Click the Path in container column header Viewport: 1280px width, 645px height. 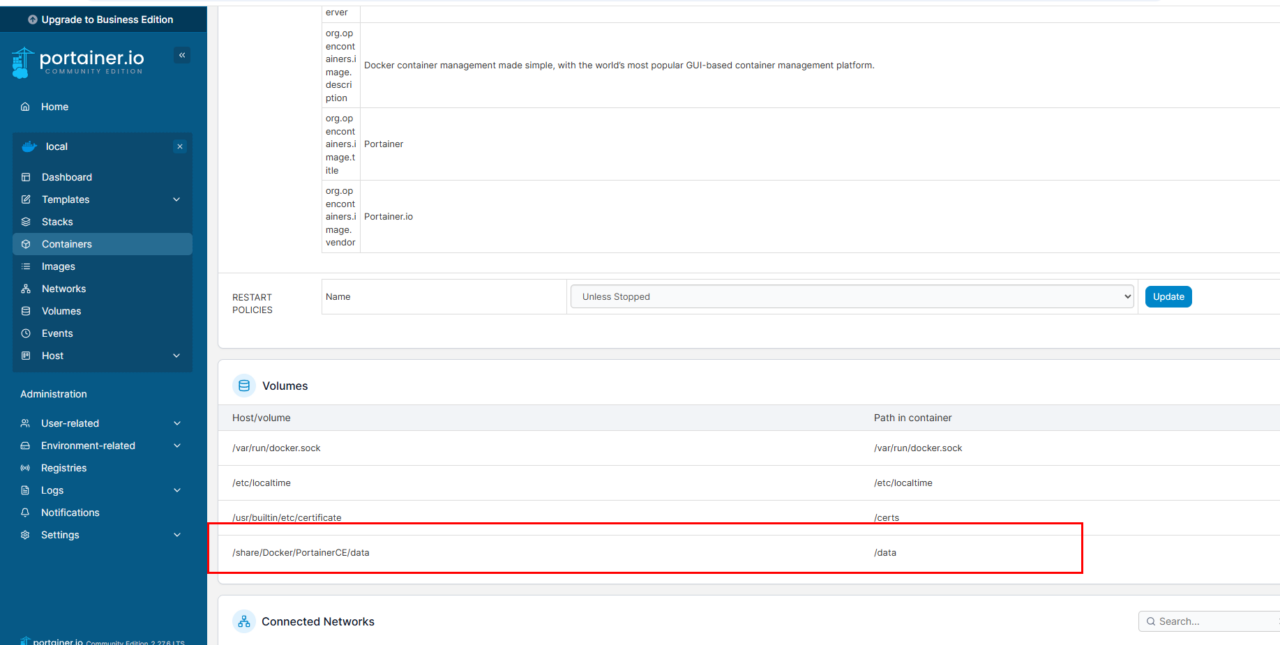[x=913, y=418]
